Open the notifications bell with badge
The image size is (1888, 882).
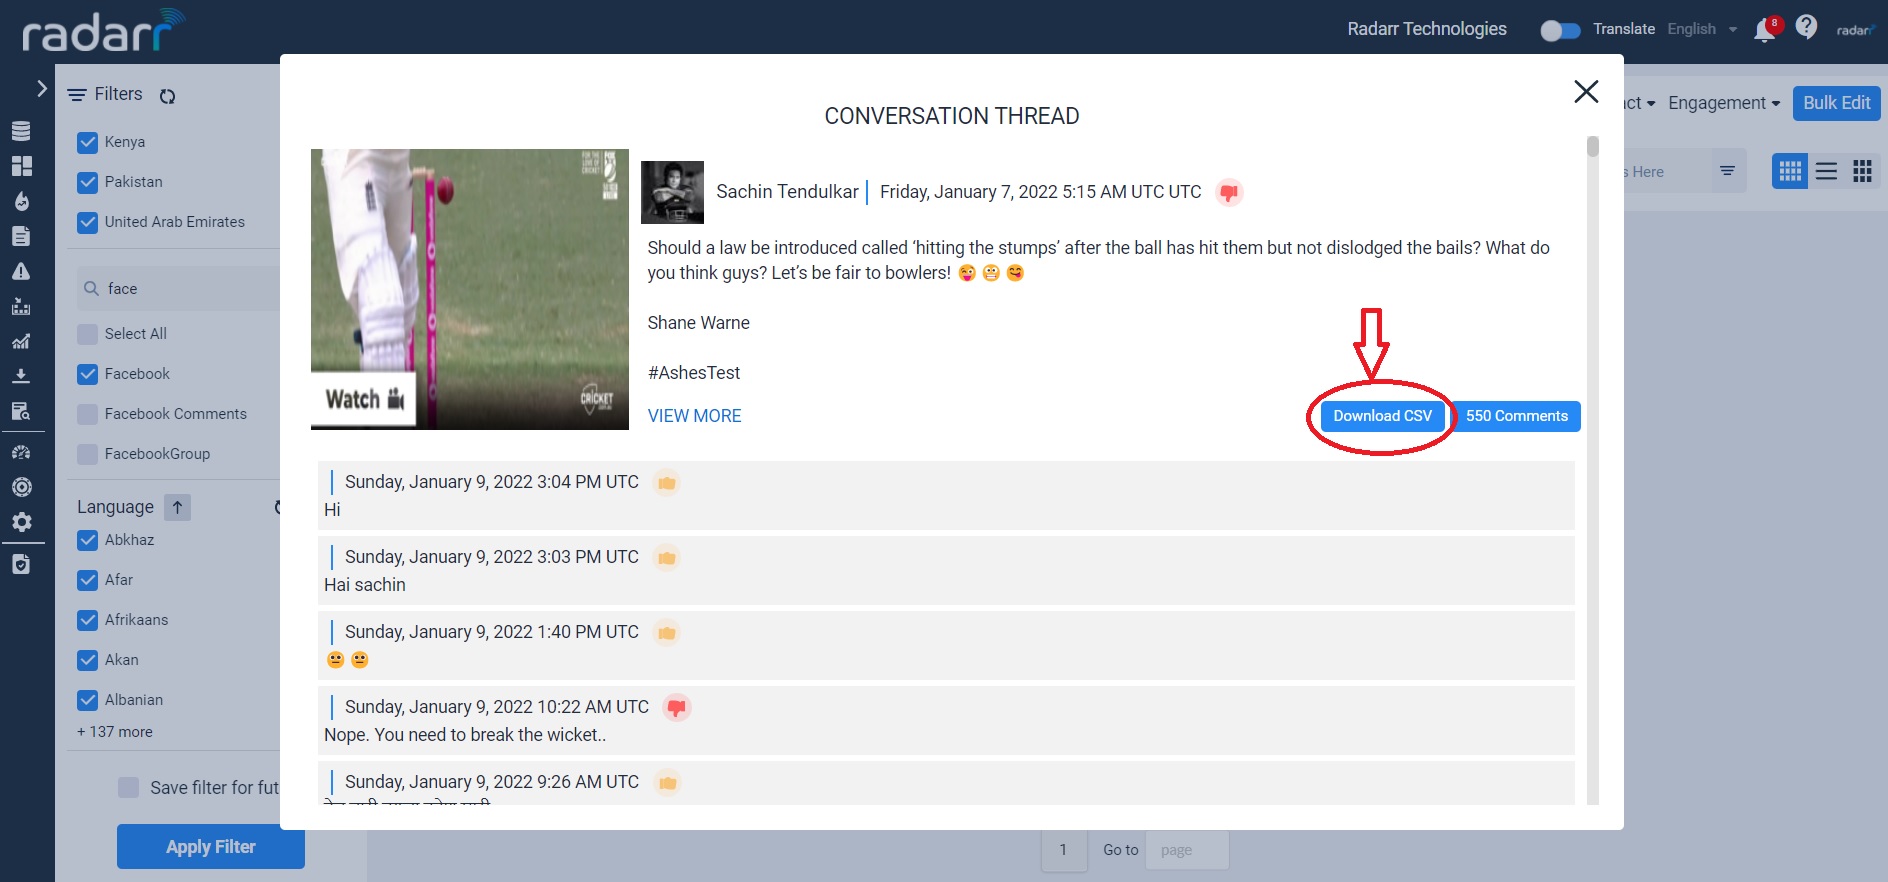point(1766,29)
